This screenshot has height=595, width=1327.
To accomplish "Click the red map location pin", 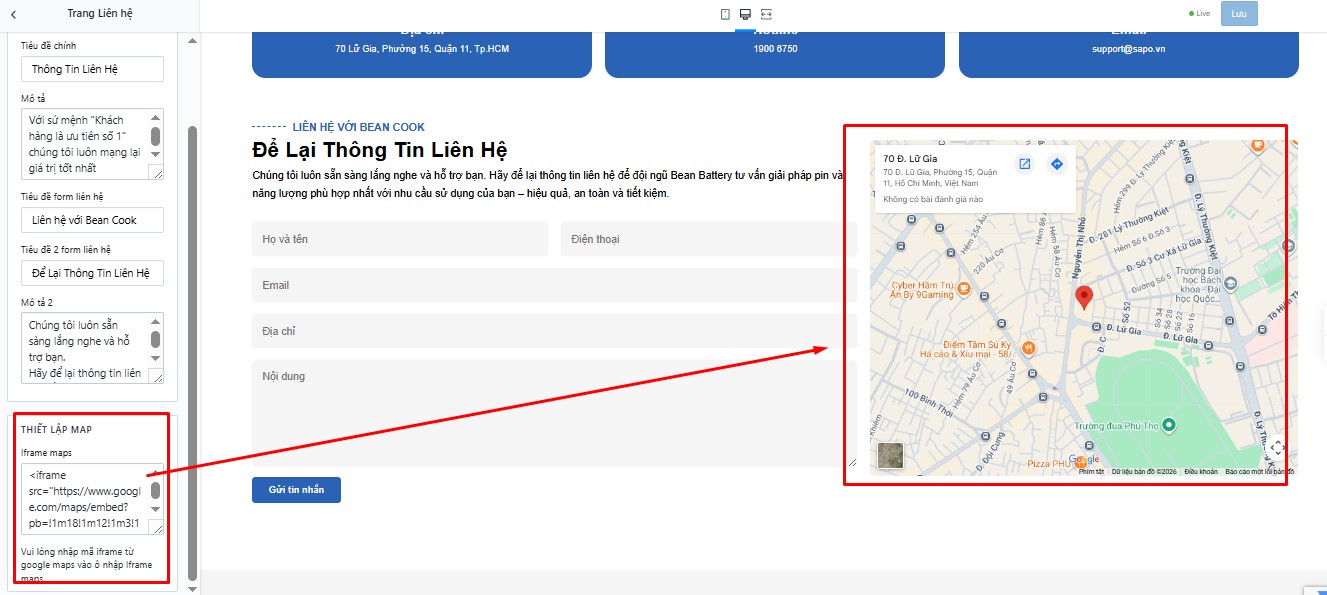I will [x=1084, y=298].
